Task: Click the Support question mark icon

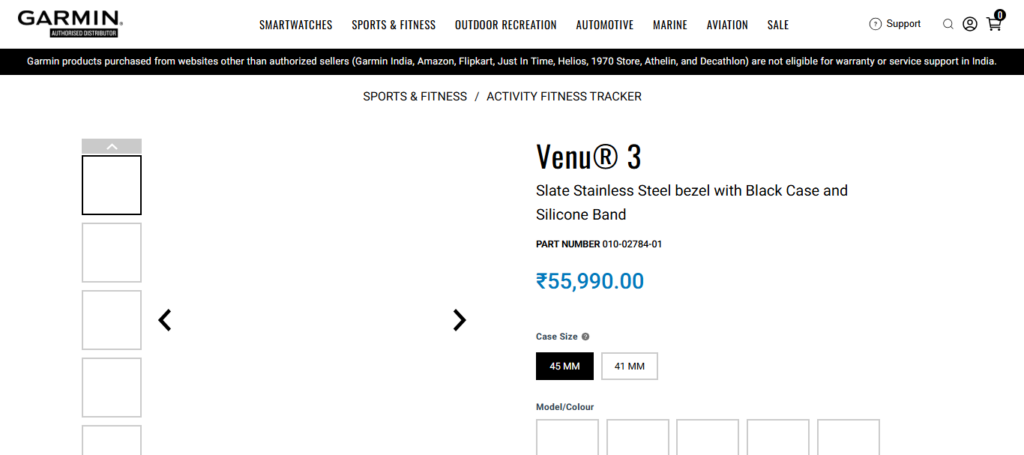Action: click(x=876, y=24)
